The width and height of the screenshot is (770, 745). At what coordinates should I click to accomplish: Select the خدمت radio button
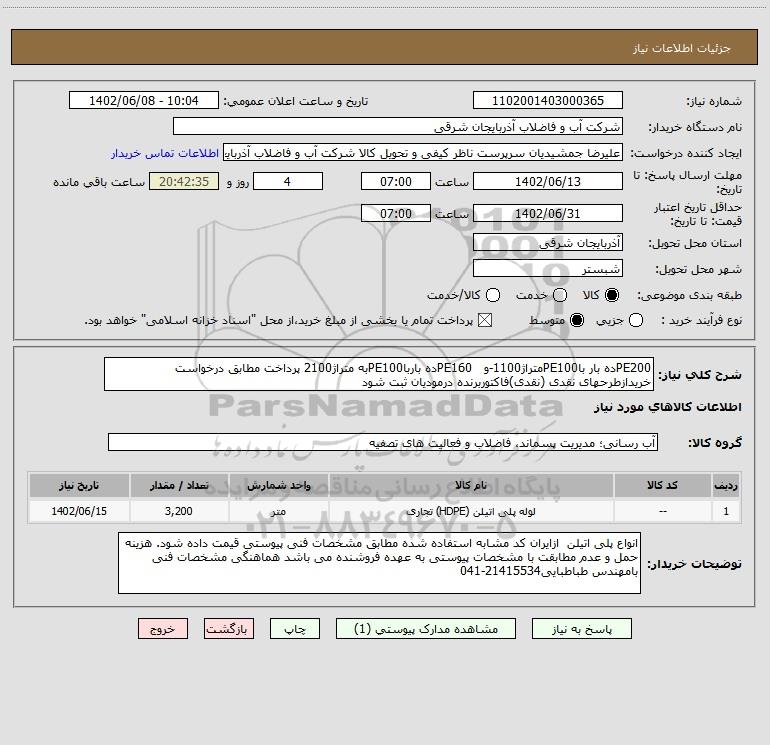tap(560, 295)
